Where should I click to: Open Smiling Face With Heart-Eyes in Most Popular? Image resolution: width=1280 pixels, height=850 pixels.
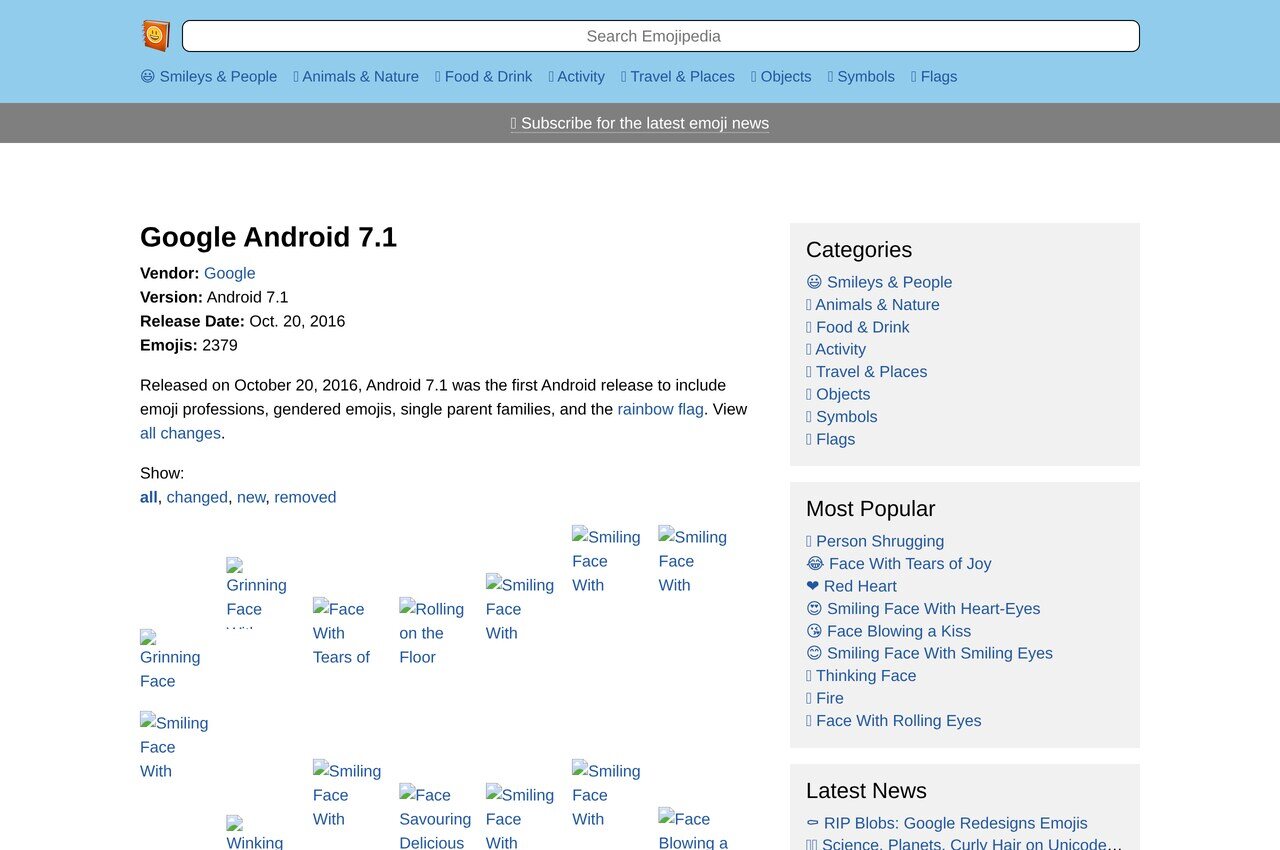click(923, 609)
